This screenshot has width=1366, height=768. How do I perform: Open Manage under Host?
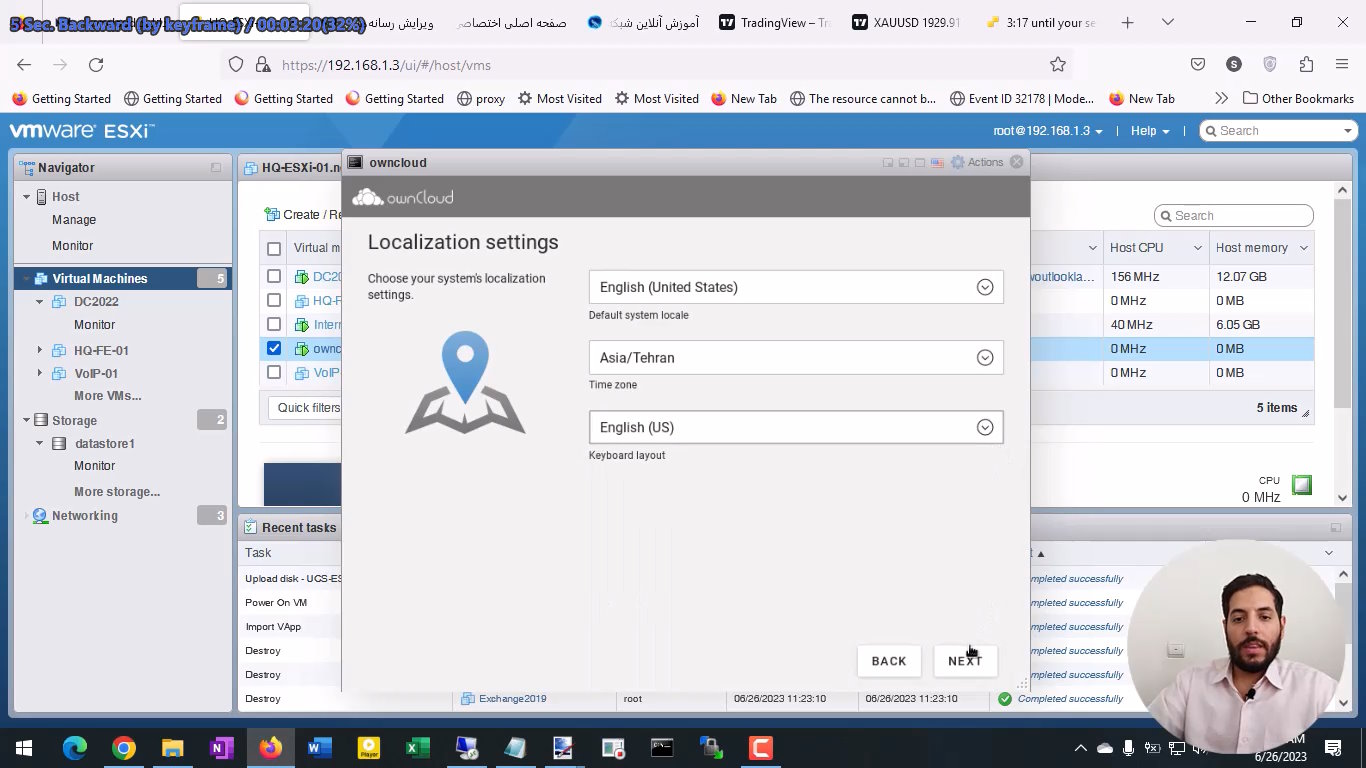click(x=74, y=220)
